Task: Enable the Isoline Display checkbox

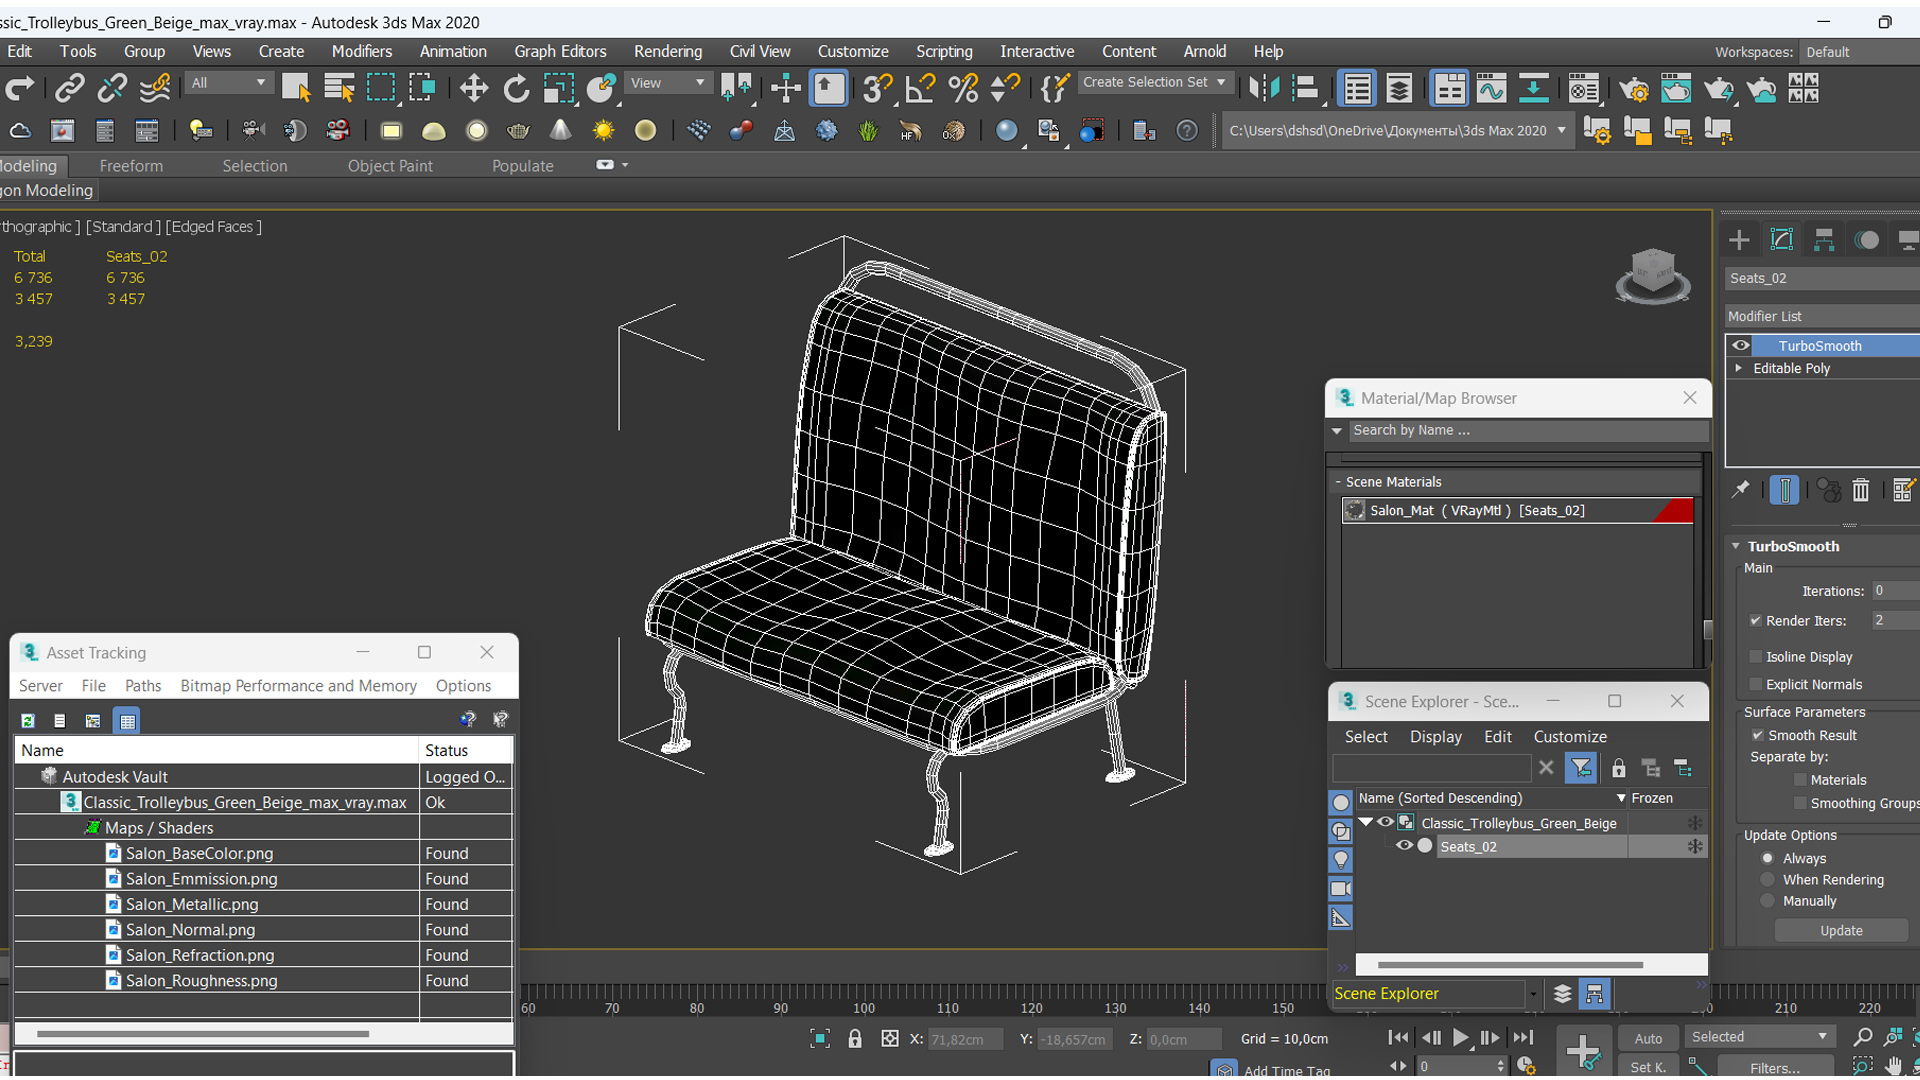Action: coord(1756,657)
